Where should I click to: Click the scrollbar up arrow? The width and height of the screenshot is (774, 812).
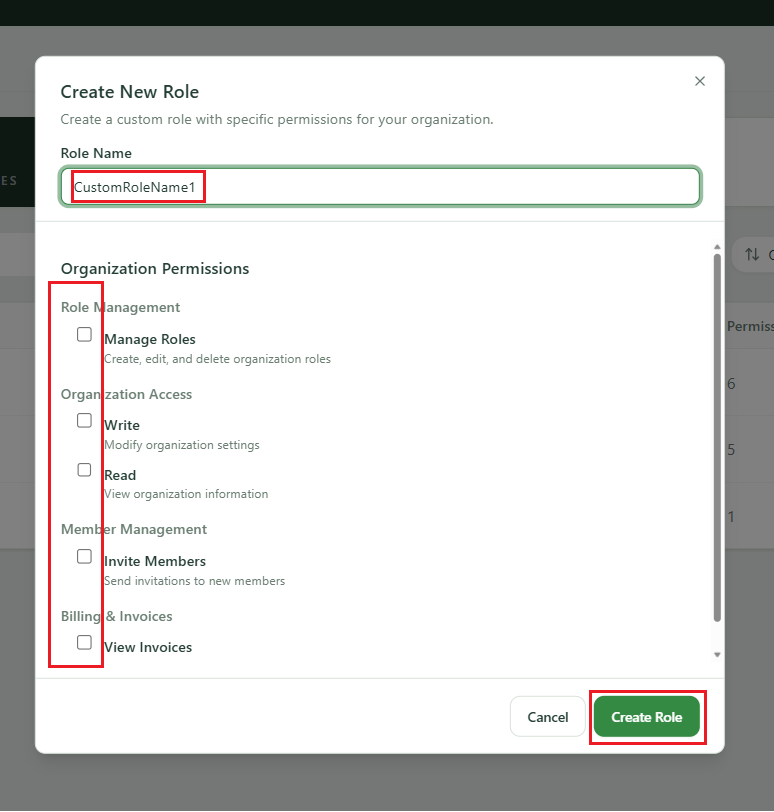click(717, 247)
